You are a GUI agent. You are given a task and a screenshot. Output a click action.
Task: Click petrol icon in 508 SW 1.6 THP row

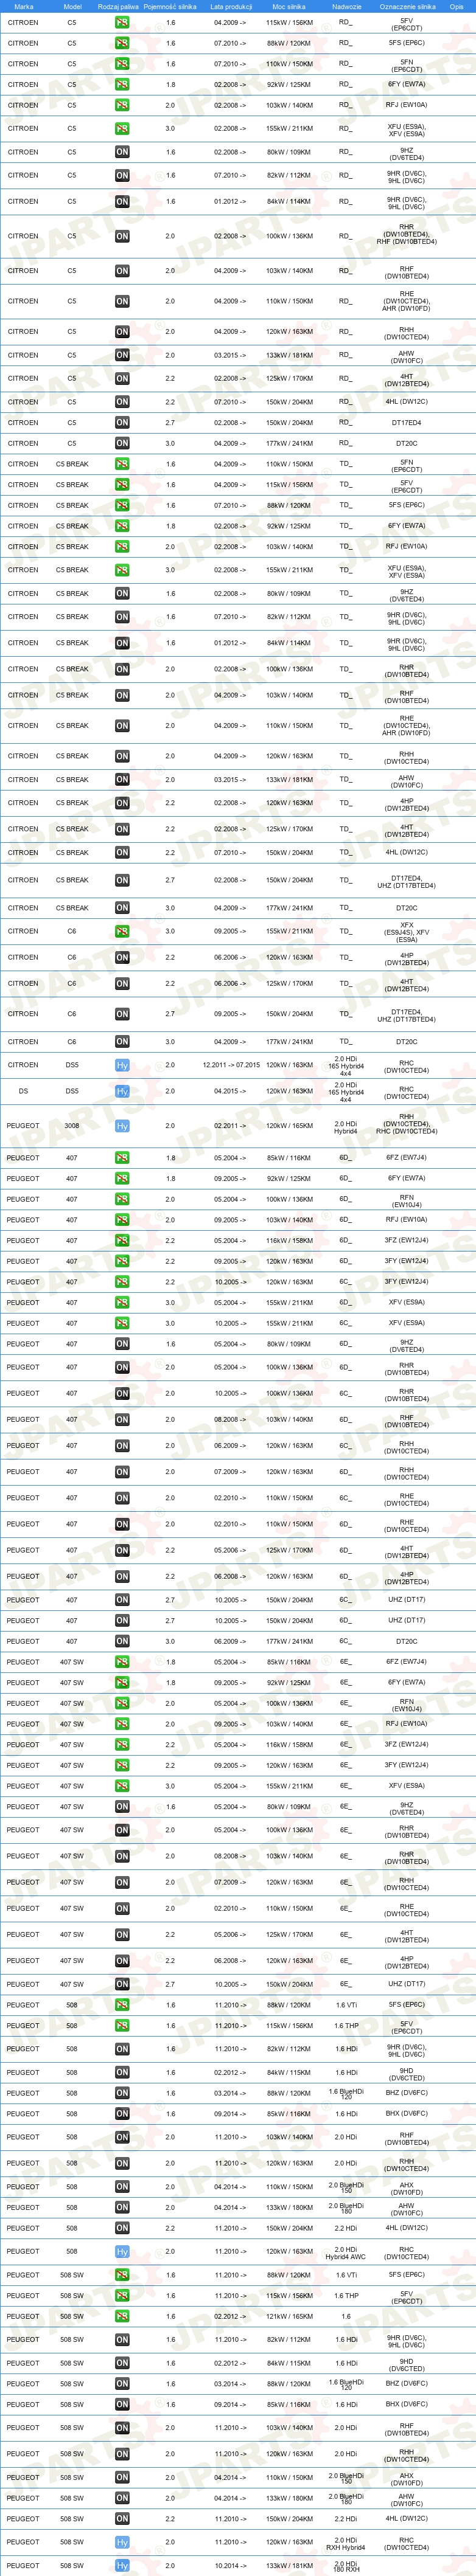pyautogui.click(x=122, y=2296)
